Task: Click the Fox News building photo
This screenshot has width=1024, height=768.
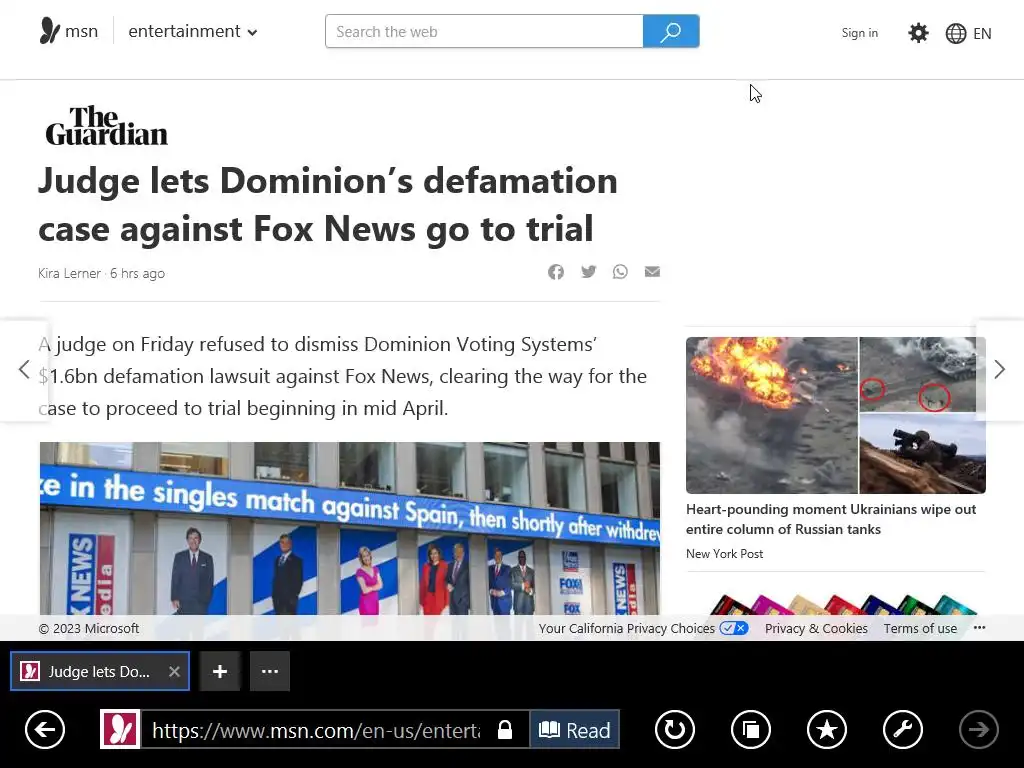Action: [x=350, y=528]
